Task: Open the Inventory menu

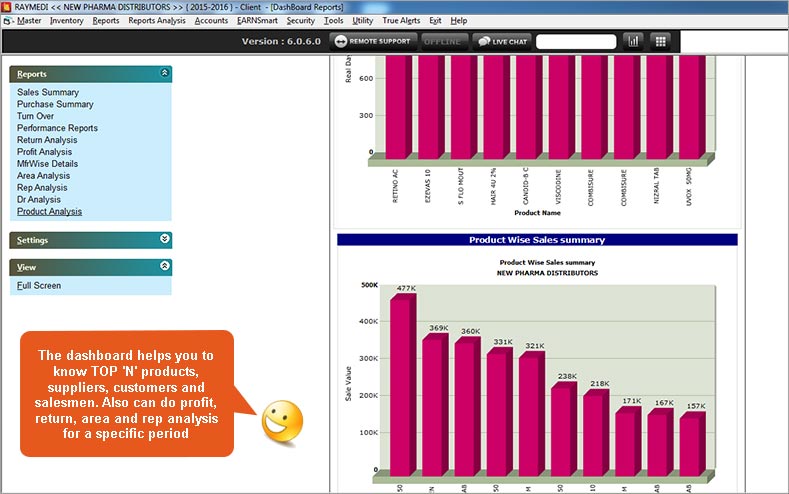Action: coord(66,20)
